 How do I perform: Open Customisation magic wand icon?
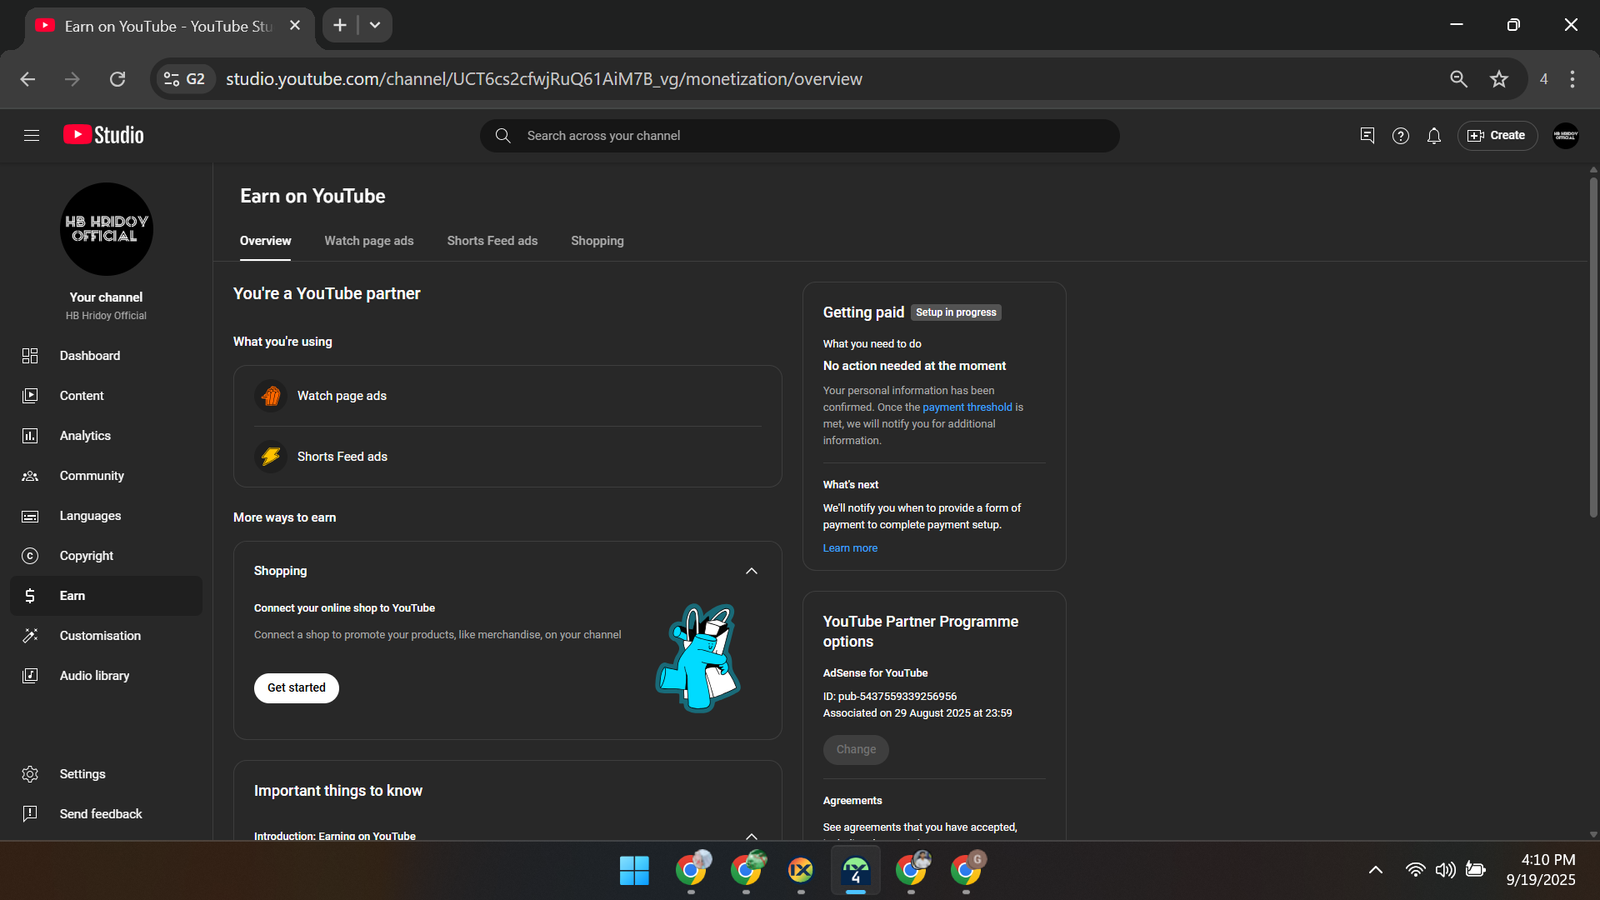click(x=30, y=636)
